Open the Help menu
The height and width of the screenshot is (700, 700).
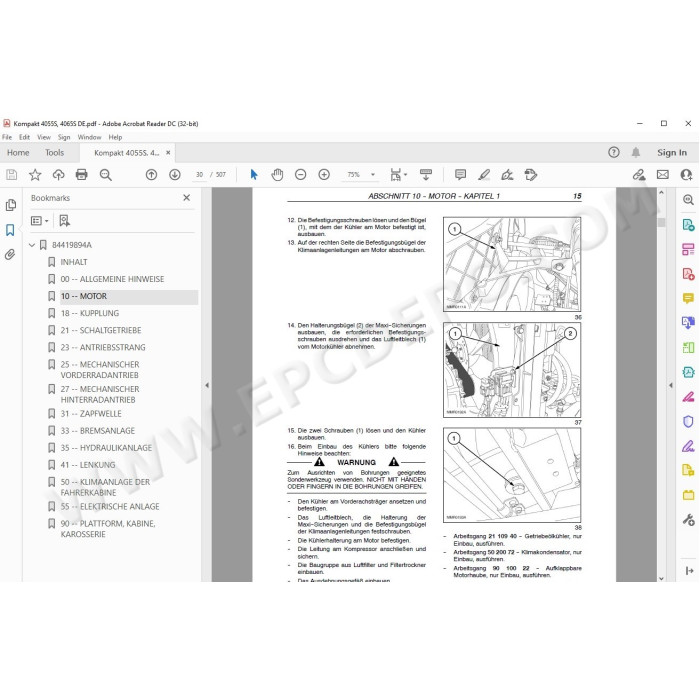[115, 137]
